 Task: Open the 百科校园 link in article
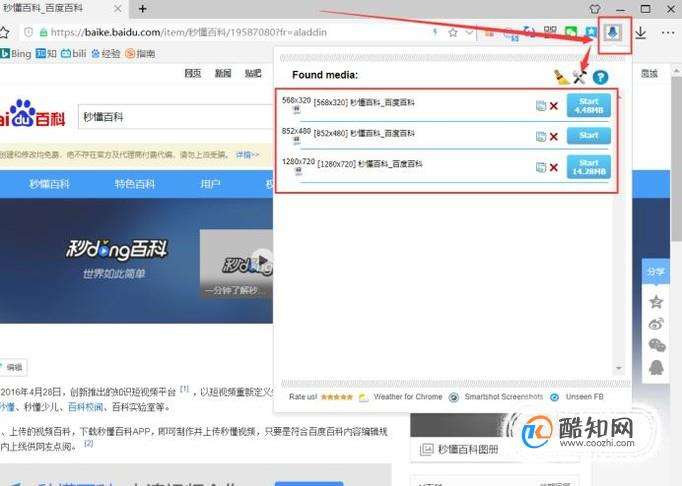(85, 407)
